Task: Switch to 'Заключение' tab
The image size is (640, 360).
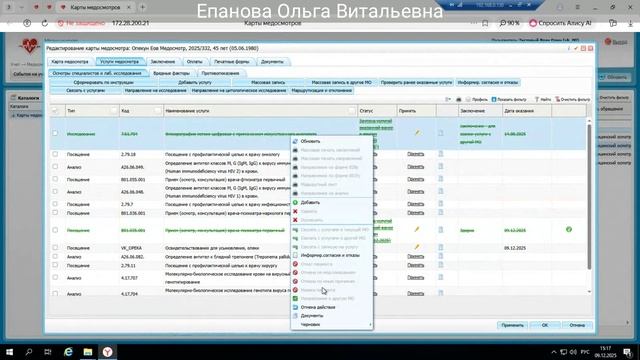Action: coord(163,62)
